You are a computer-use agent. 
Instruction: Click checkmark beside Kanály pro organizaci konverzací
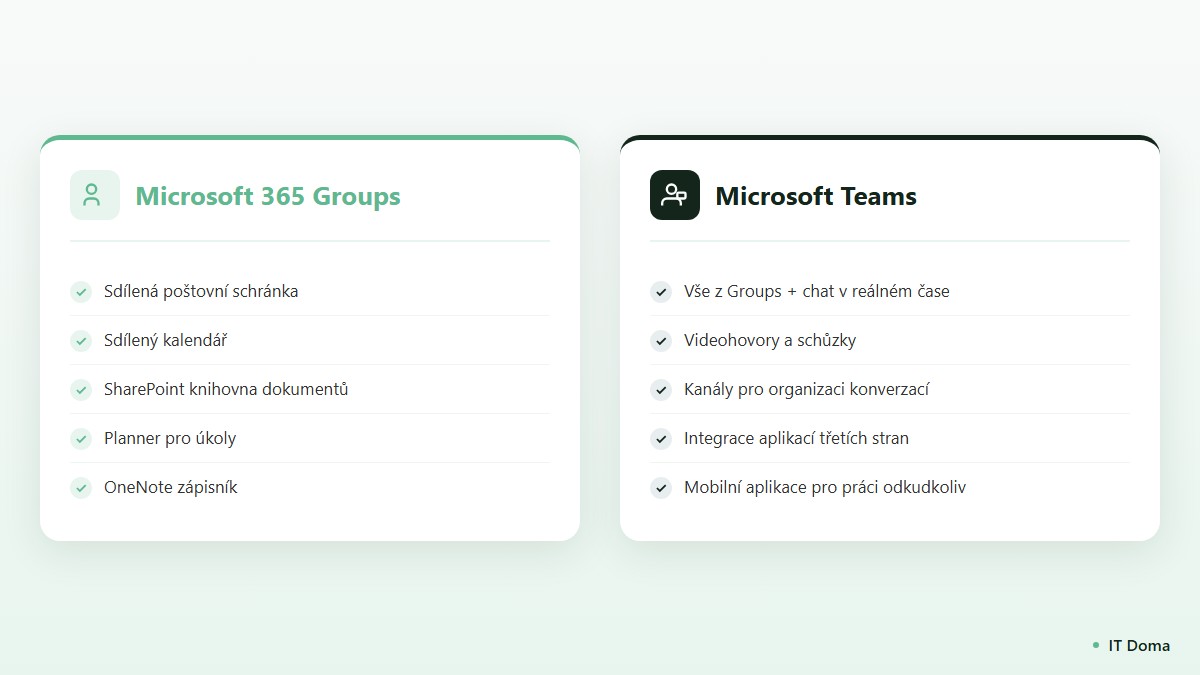(661, 390)
